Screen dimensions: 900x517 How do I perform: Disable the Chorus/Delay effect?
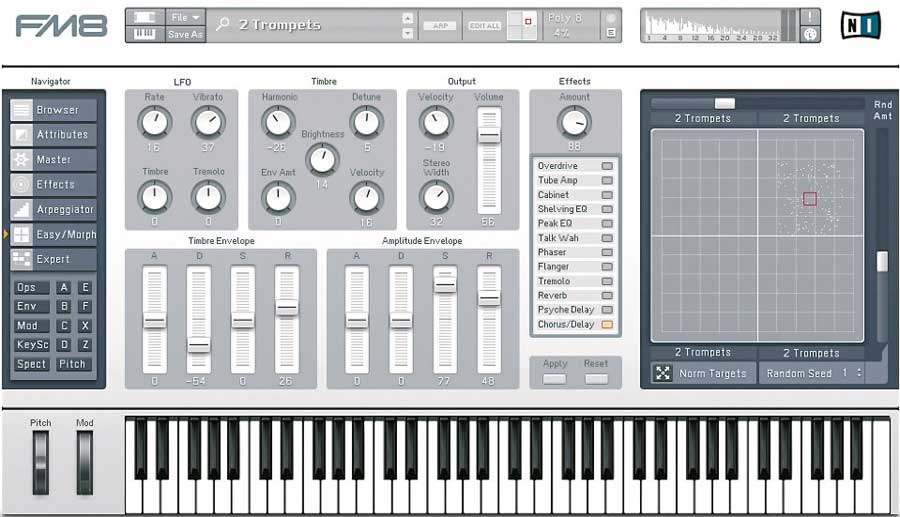(x=607, y=325)
